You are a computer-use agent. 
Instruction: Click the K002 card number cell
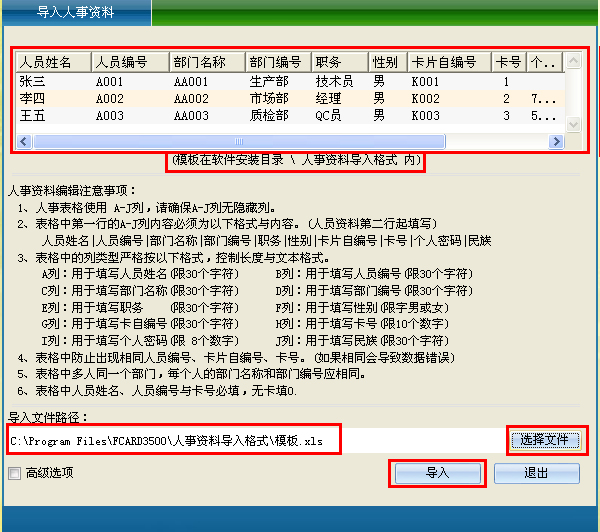point(425,99)
